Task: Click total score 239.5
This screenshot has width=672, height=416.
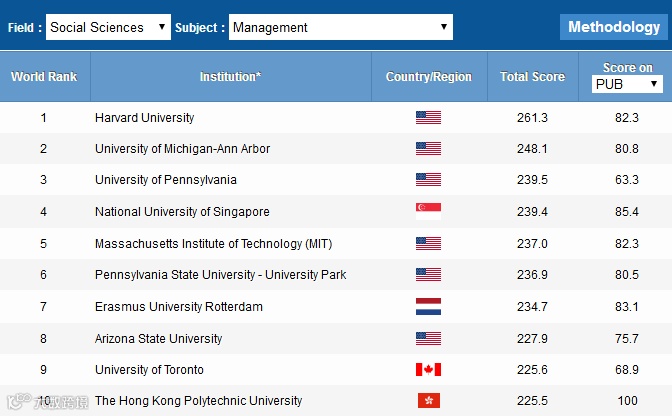Action: point(532,180)
